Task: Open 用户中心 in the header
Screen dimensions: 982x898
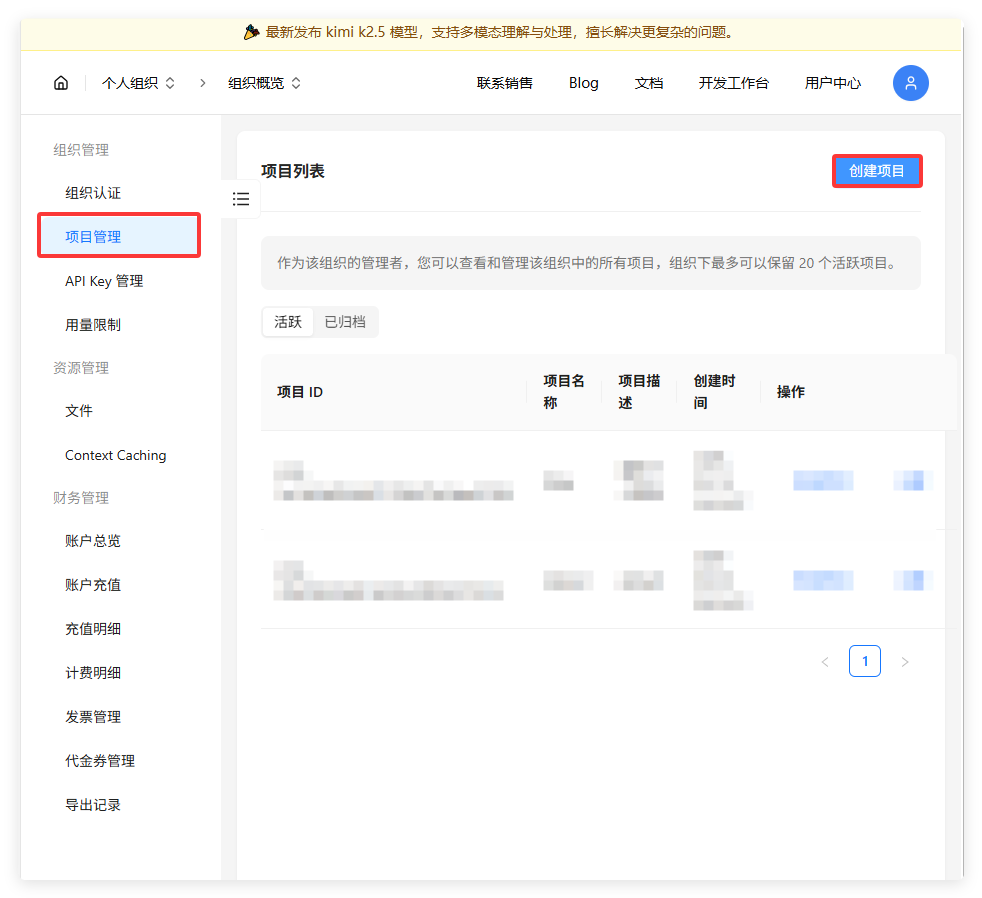Action: [x=833, y=83]
